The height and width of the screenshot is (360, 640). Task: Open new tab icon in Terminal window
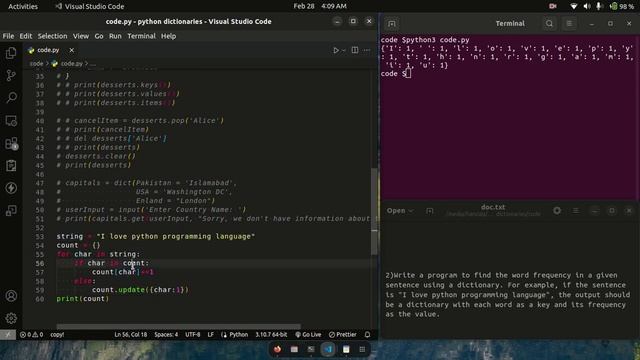392,24
